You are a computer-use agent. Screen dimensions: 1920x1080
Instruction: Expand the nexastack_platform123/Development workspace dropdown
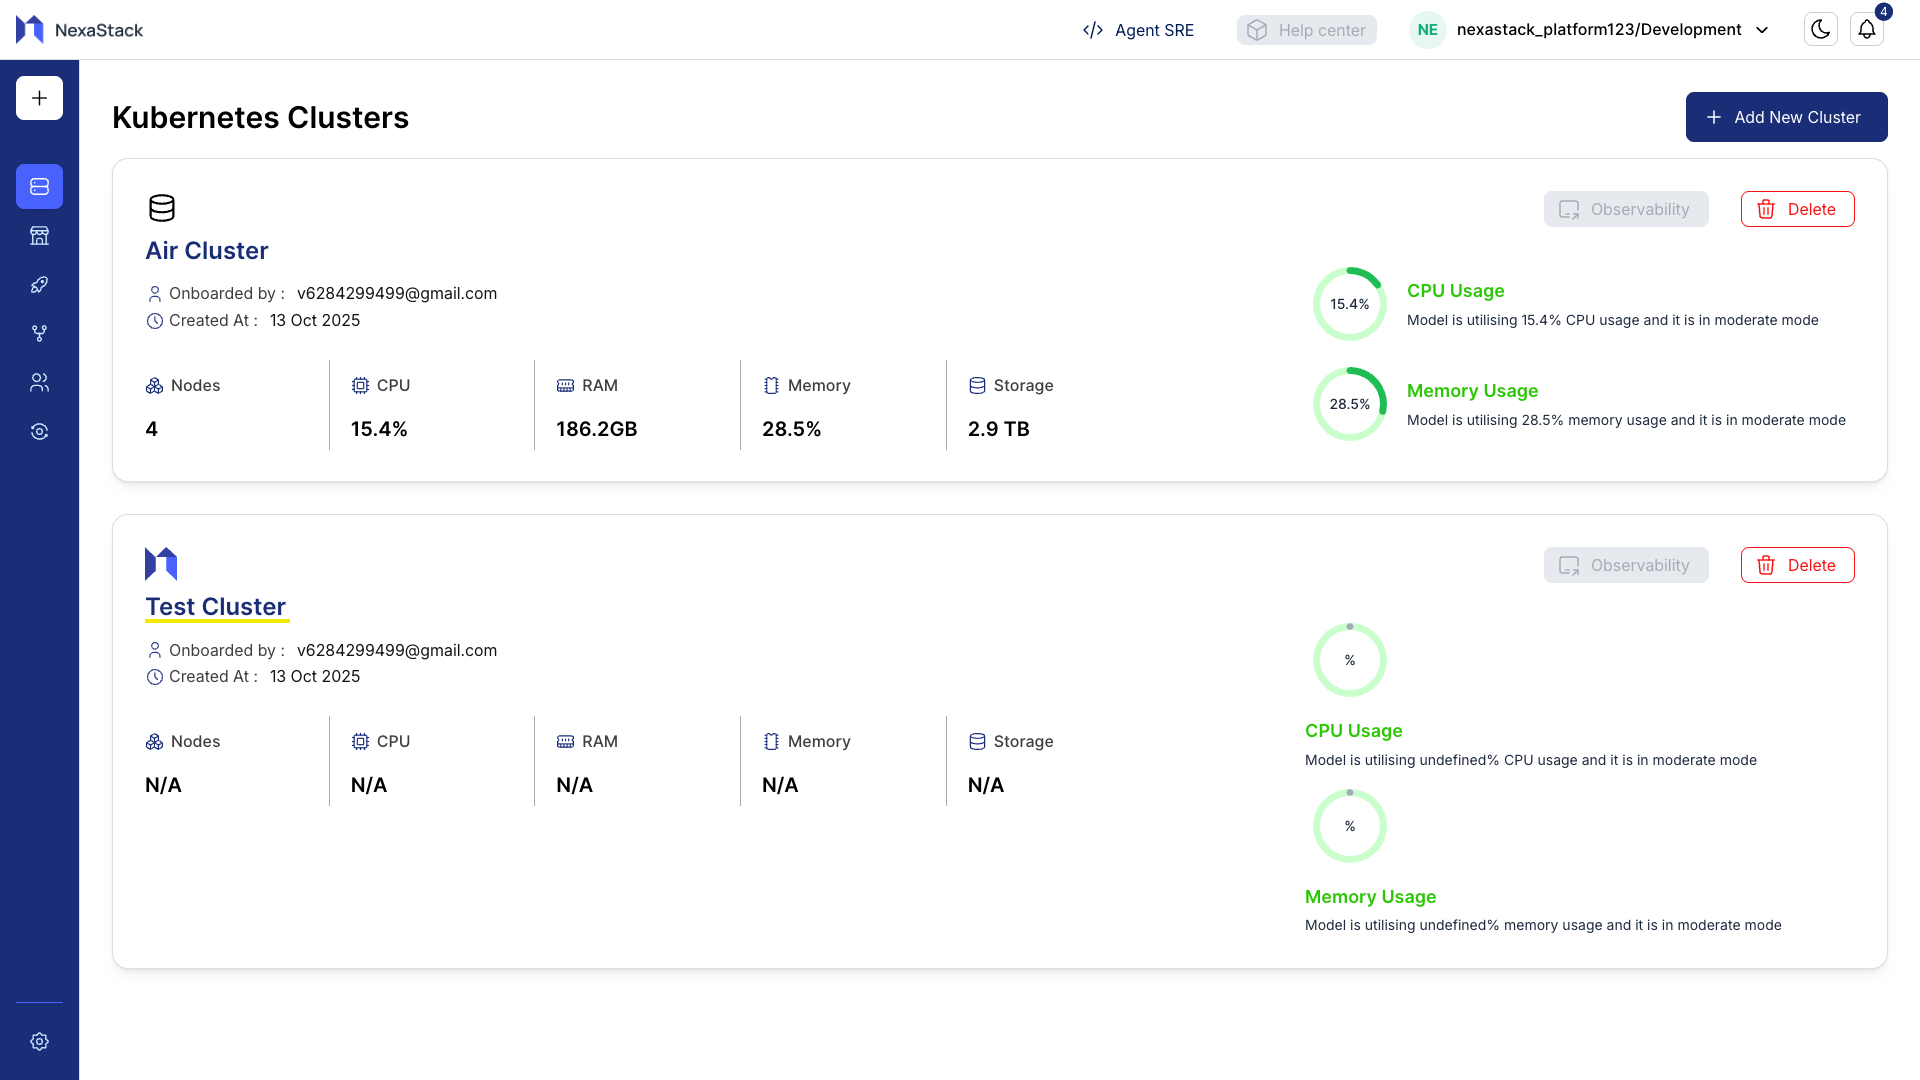[x=1597, y=29]
